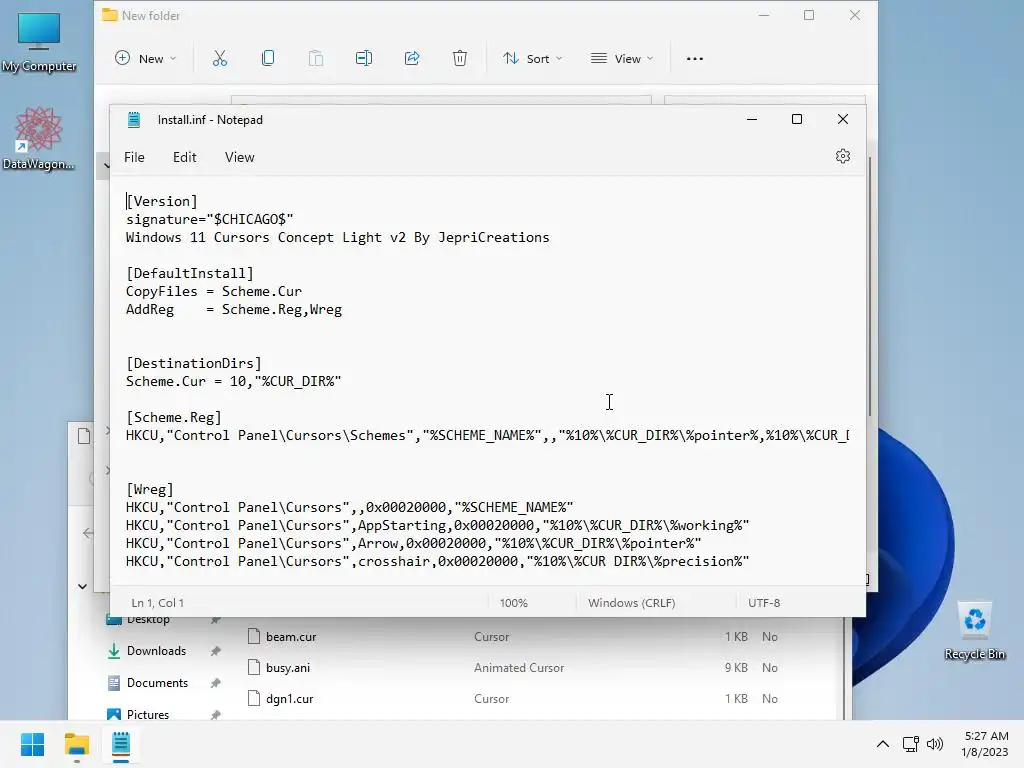
Task: Click the back arrow in background Explorer window
Action: 88,533
